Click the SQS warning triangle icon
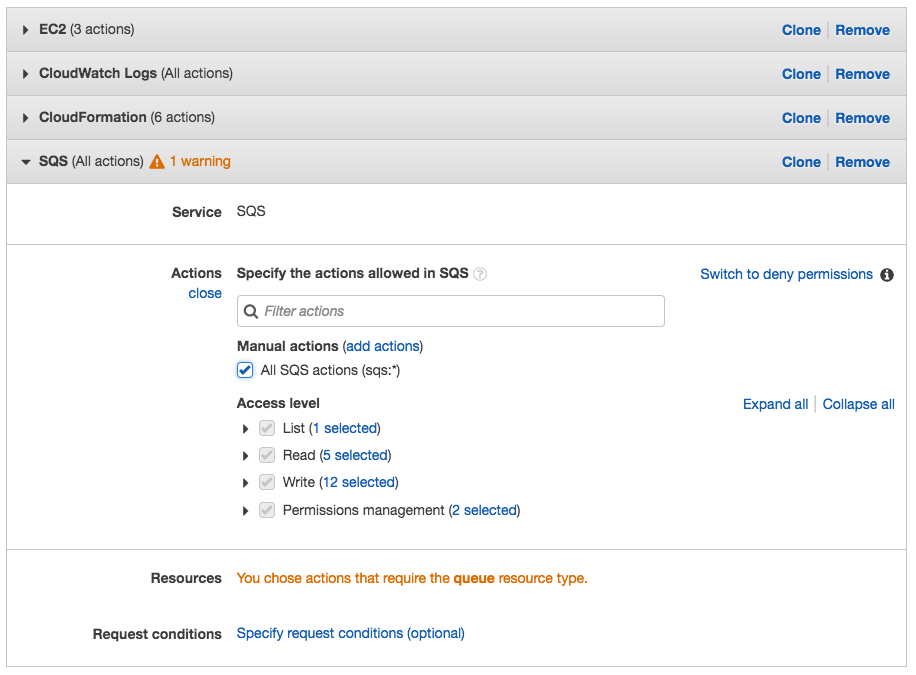 157,162
